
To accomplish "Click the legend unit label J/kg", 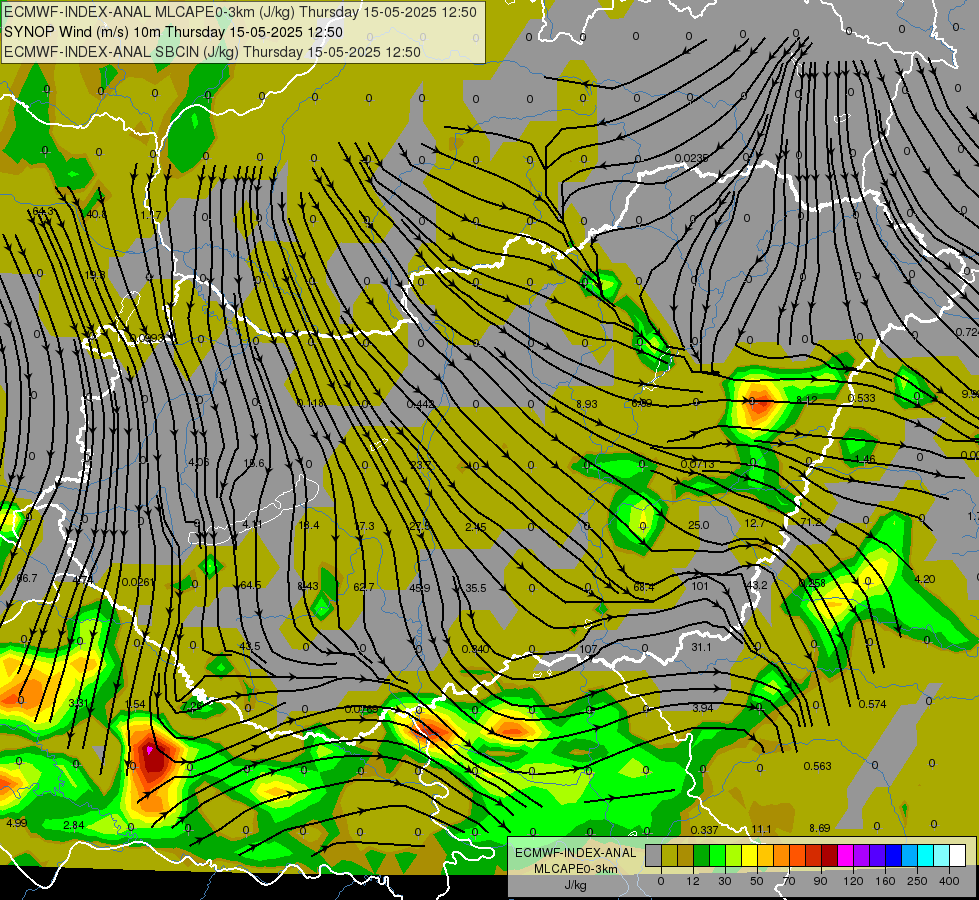I will click(576, 884).
